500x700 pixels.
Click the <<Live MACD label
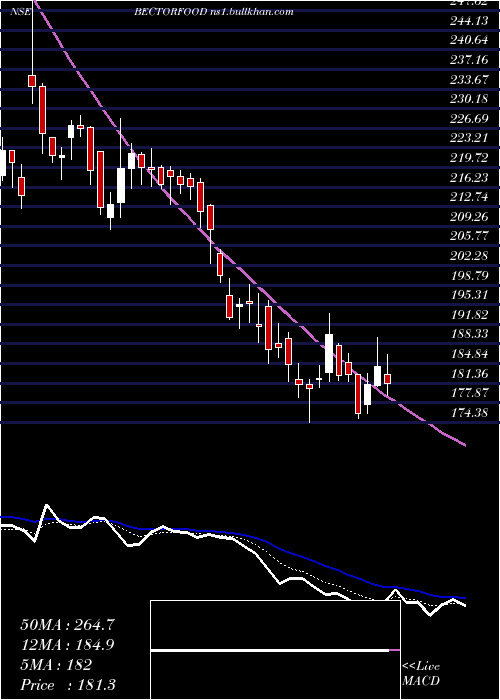(421, 674)
